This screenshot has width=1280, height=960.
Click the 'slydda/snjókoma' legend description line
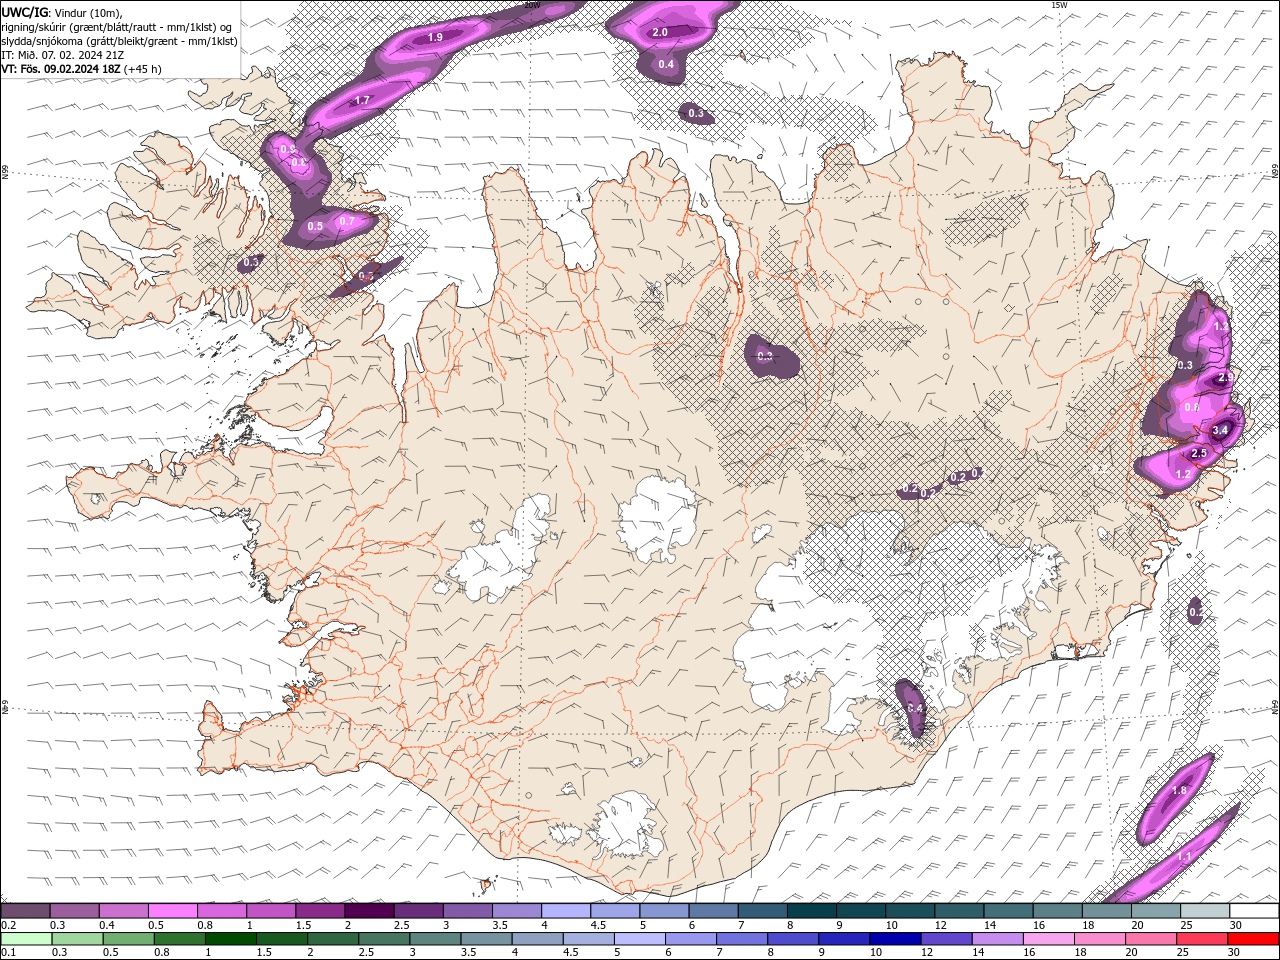point(119,41)
